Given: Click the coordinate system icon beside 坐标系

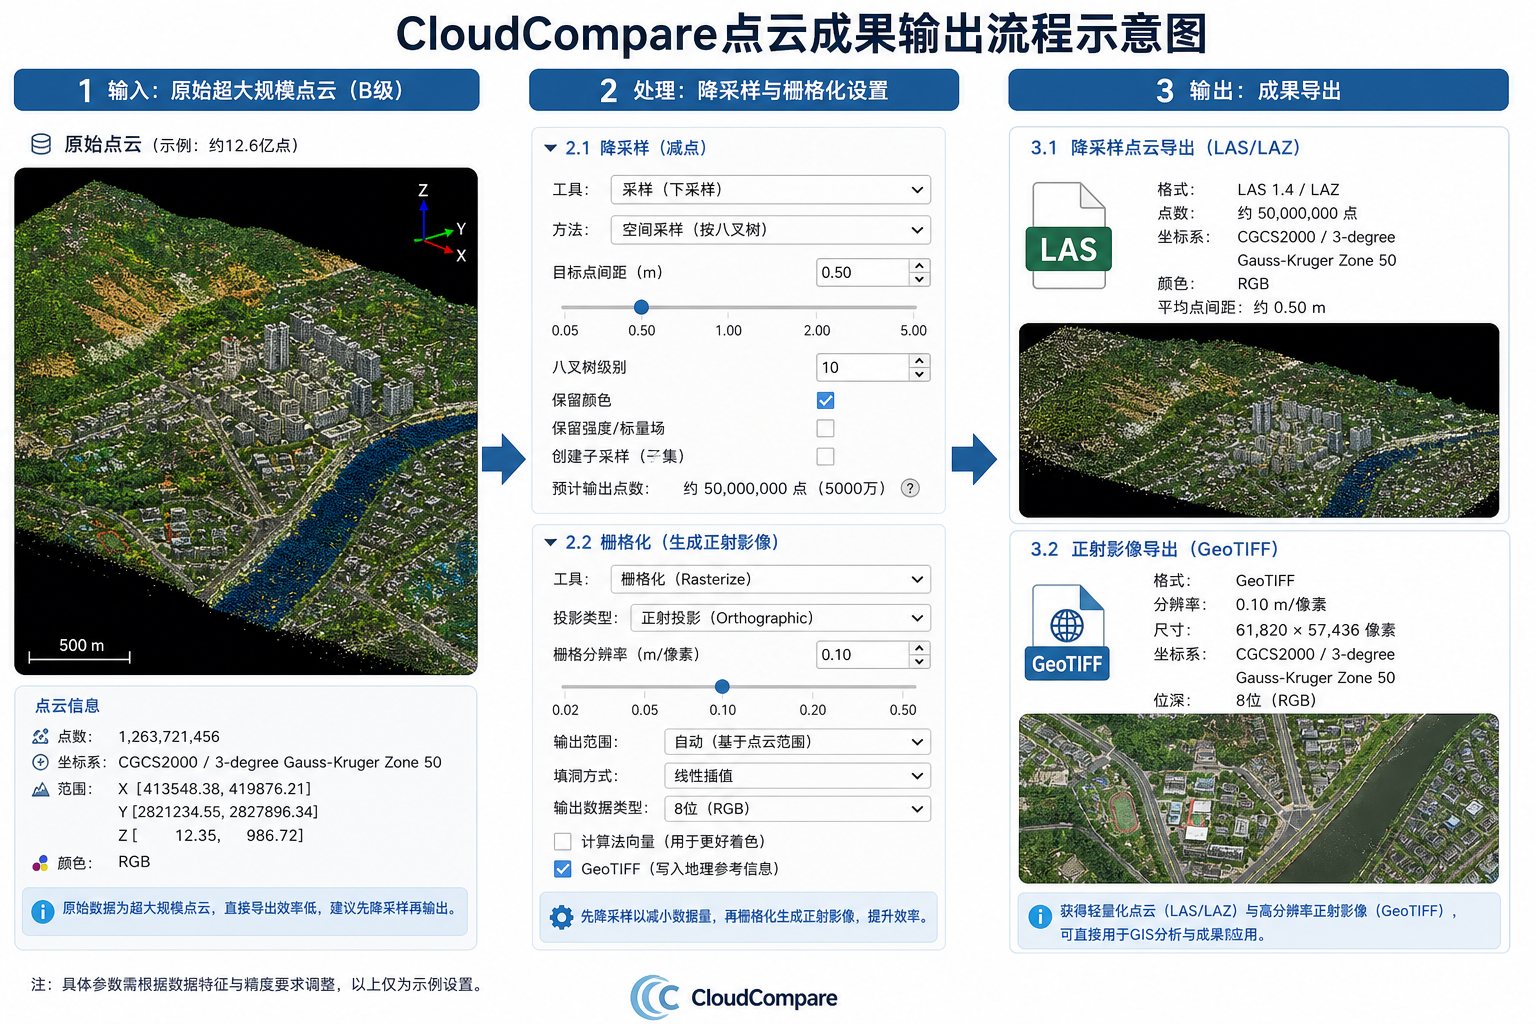Looking at the screenshot, I should click(40, 762).
